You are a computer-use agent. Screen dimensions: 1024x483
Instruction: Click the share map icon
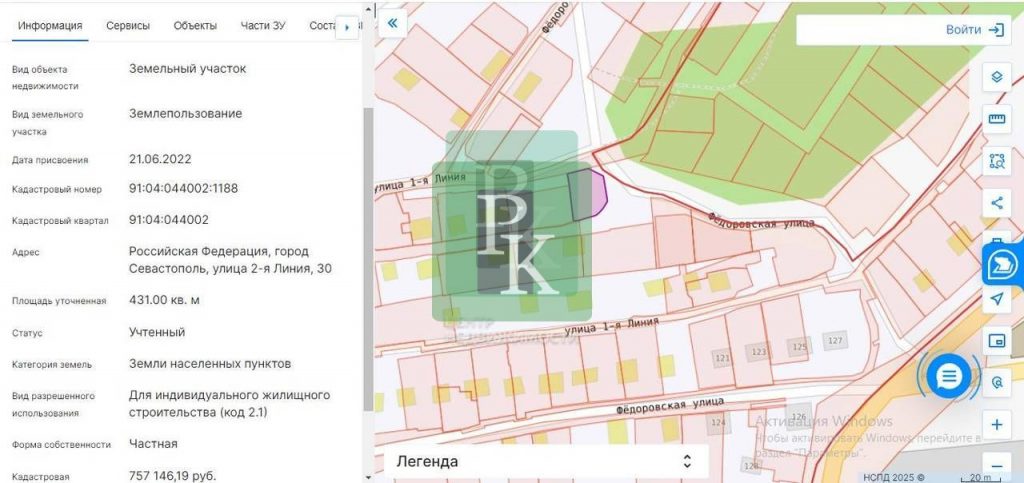tap(996, 203)
